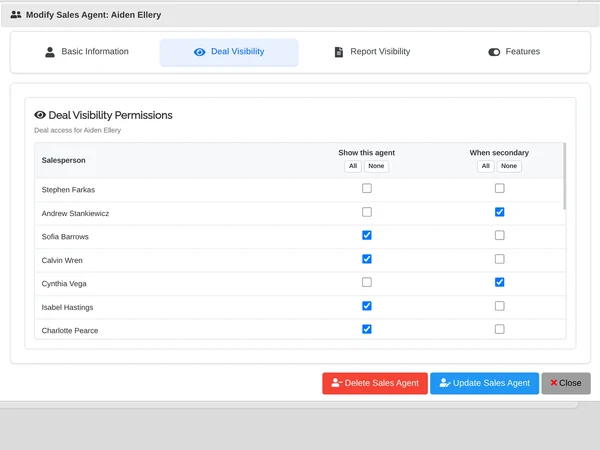The height and width of the screenshot is (450, 600).
Task: Click the name Sofia Barrows
Action: click(65, 237)
